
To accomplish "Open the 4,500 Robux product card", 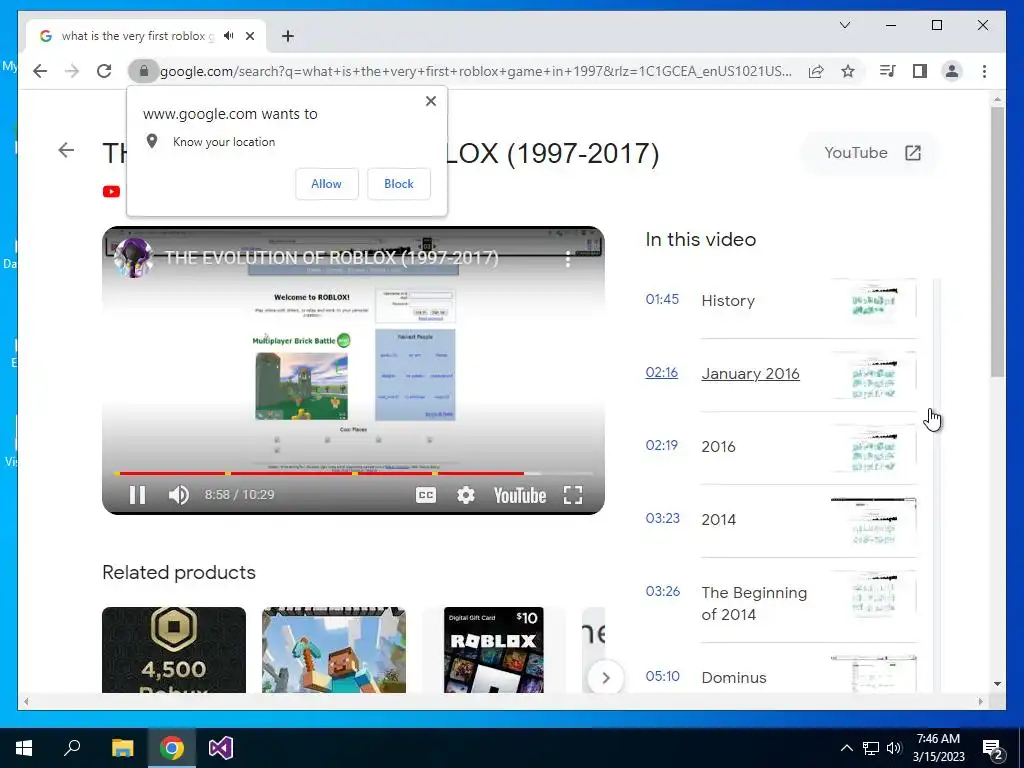I will tap(174, 650).
